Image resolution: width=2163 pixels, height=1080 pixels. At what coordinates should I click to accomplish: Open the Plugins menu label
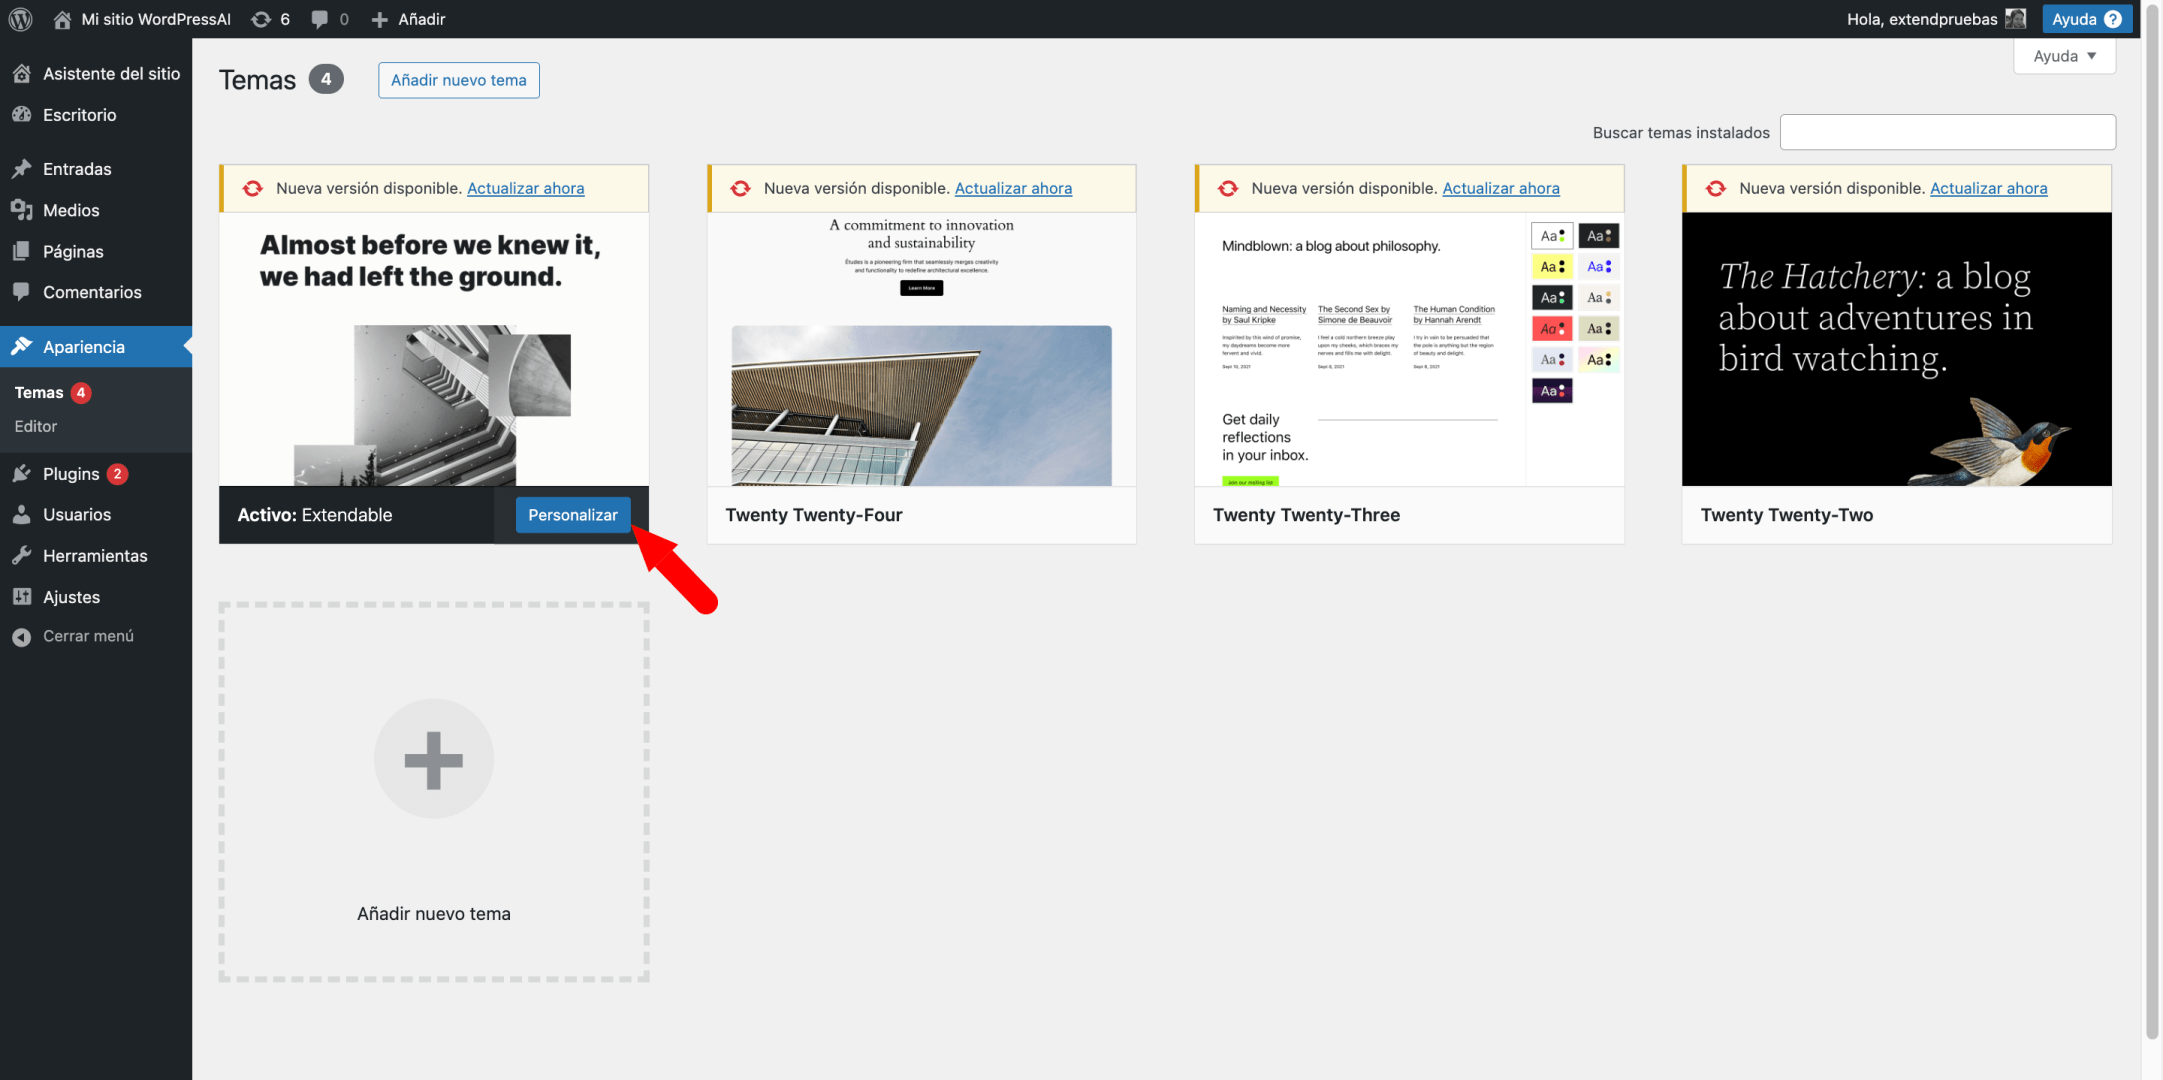pyautogui.click(x=71, y=473)
